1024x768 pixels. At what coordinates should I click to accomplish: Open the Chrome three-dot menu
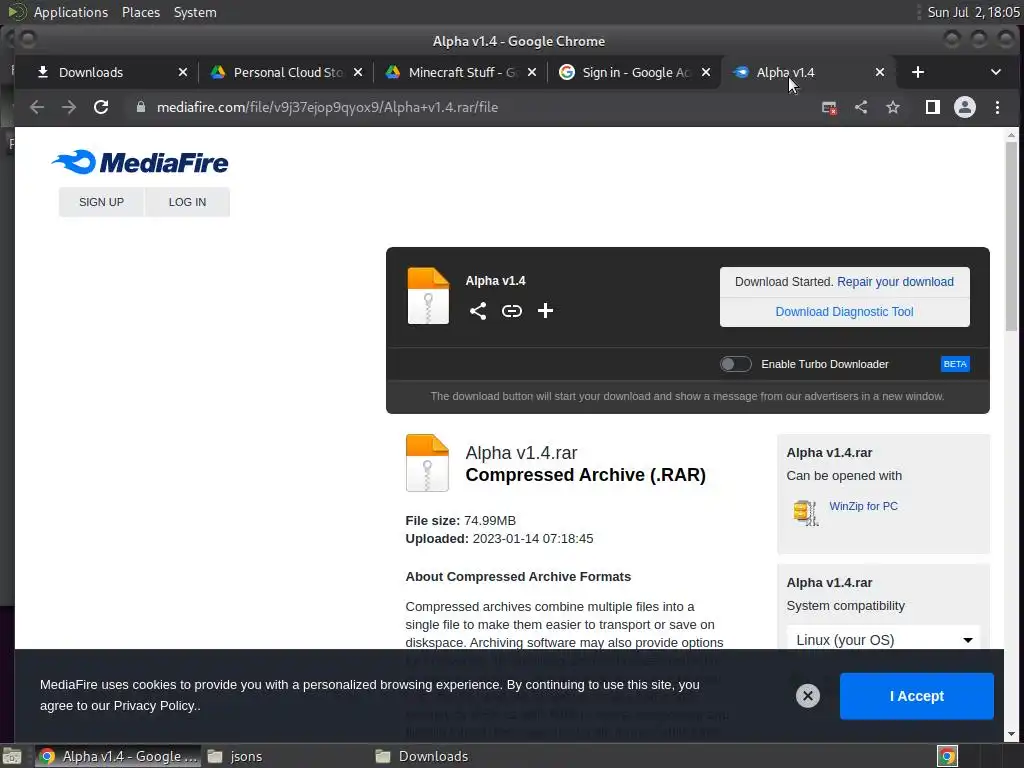[997, 107]
